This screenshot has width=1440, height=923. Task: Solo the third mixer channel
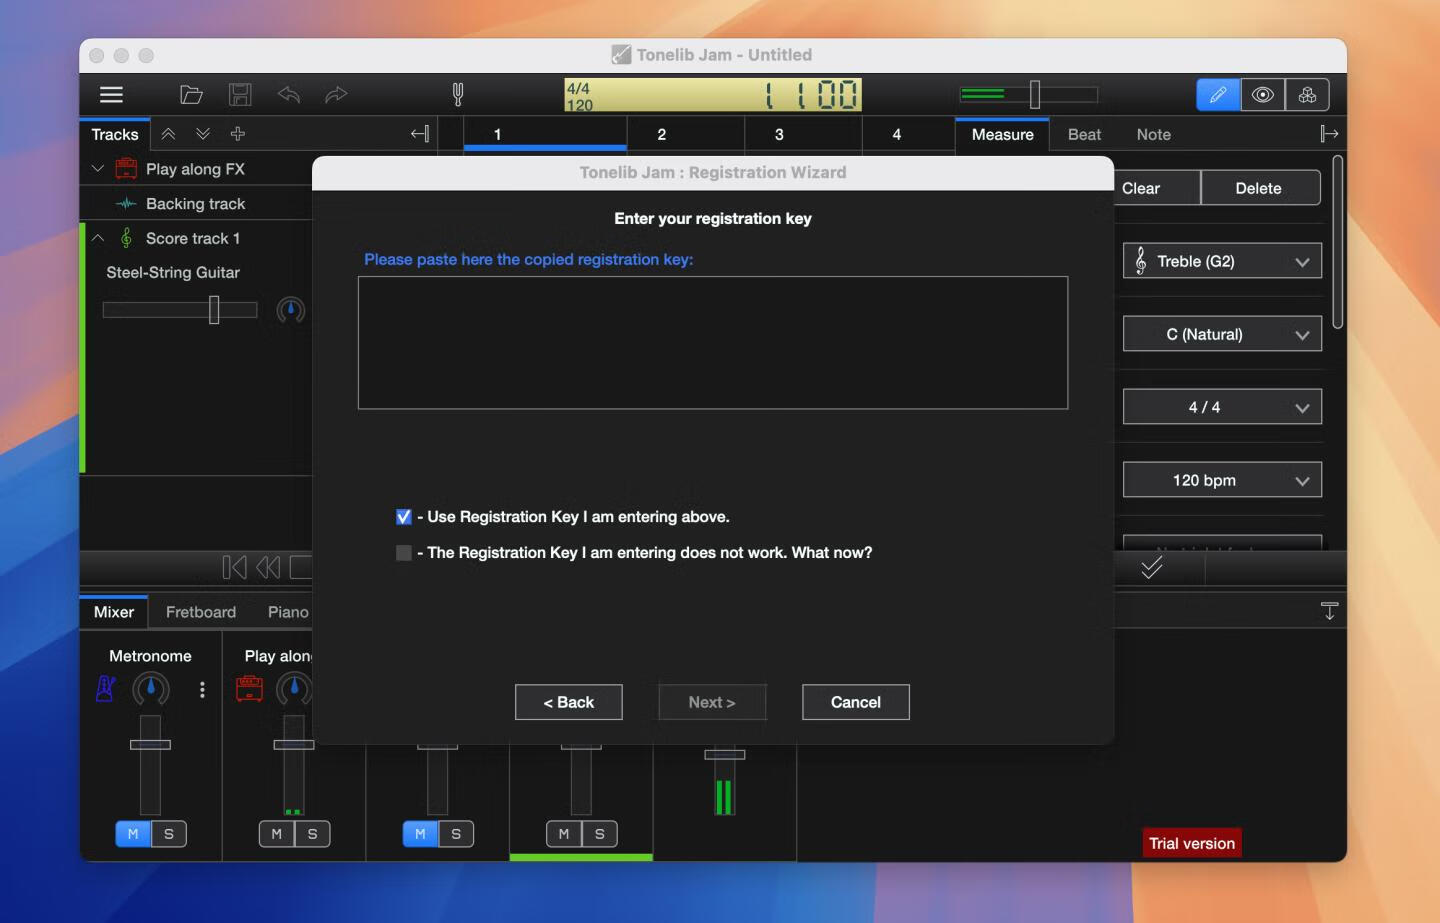pyautogui.click(x=456, y=834)
